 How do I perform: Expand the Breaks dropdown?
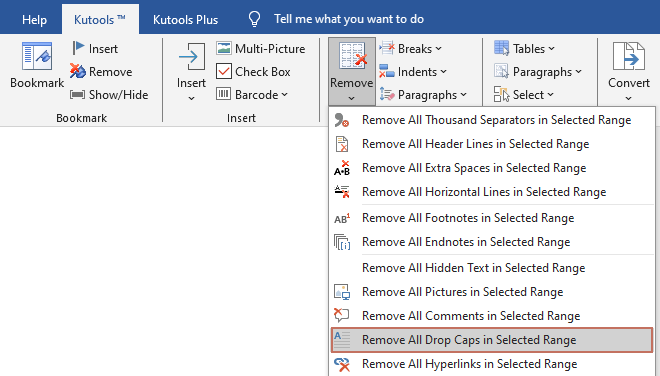coord(410,48)
